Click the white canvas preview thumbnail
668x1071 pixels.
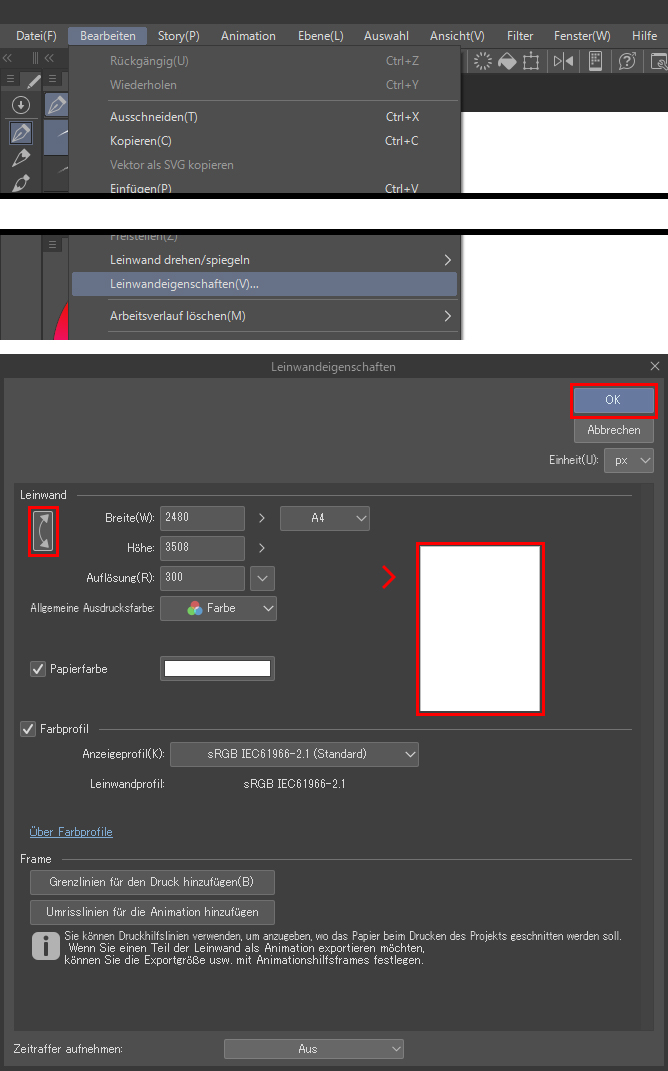pos(479,629)
